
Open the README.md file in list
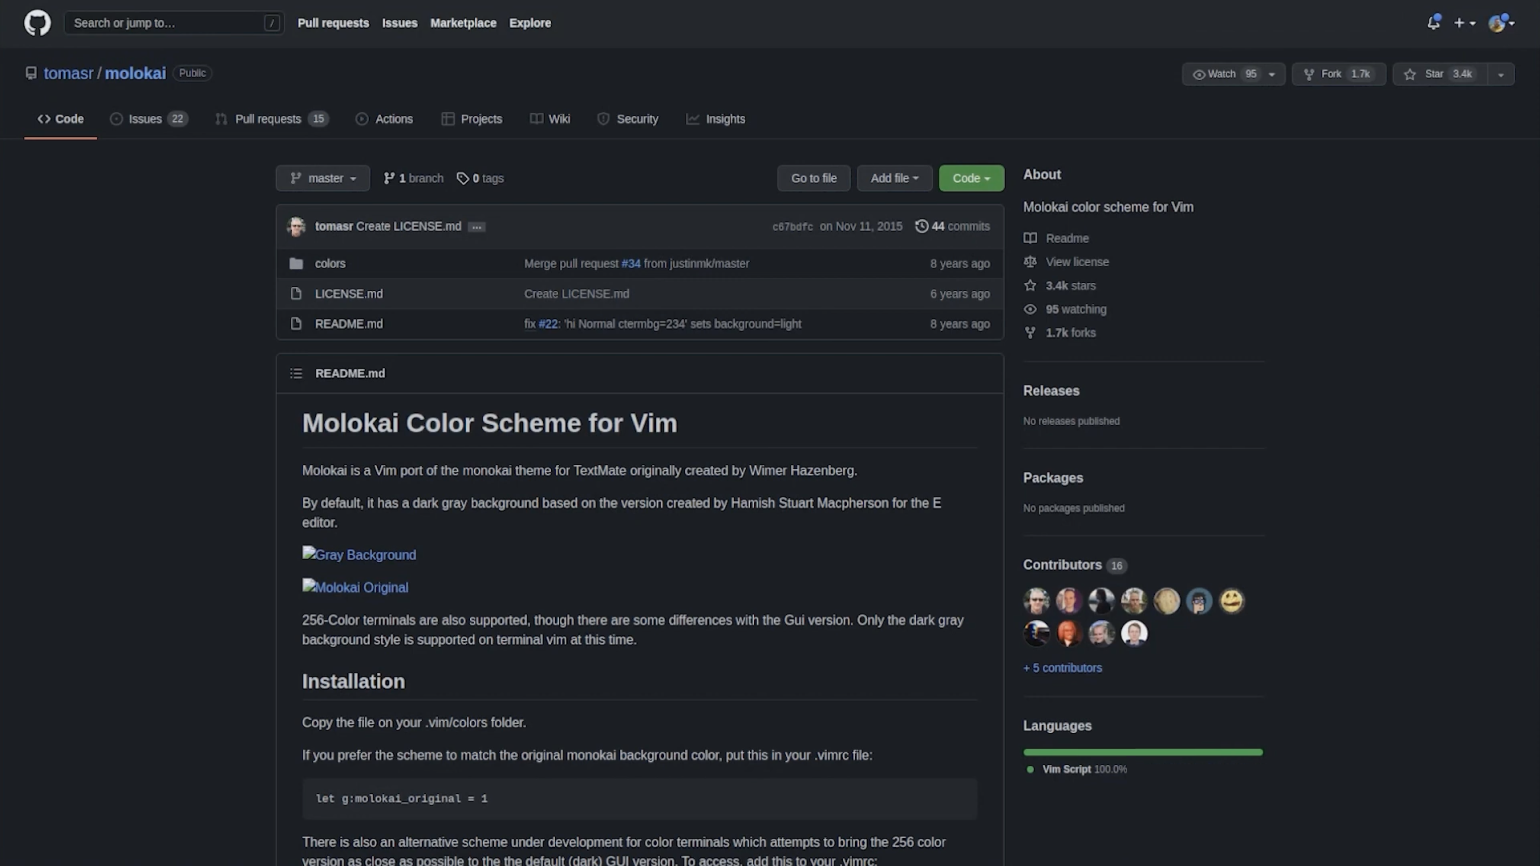click(x=348, y=324)
